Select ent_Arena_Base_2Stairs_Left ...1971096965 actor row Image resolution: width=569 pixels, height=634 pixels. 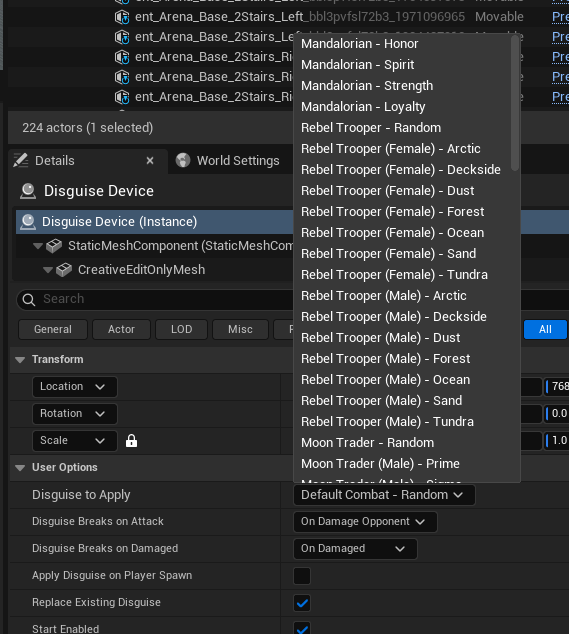click(x=300, y=17)
